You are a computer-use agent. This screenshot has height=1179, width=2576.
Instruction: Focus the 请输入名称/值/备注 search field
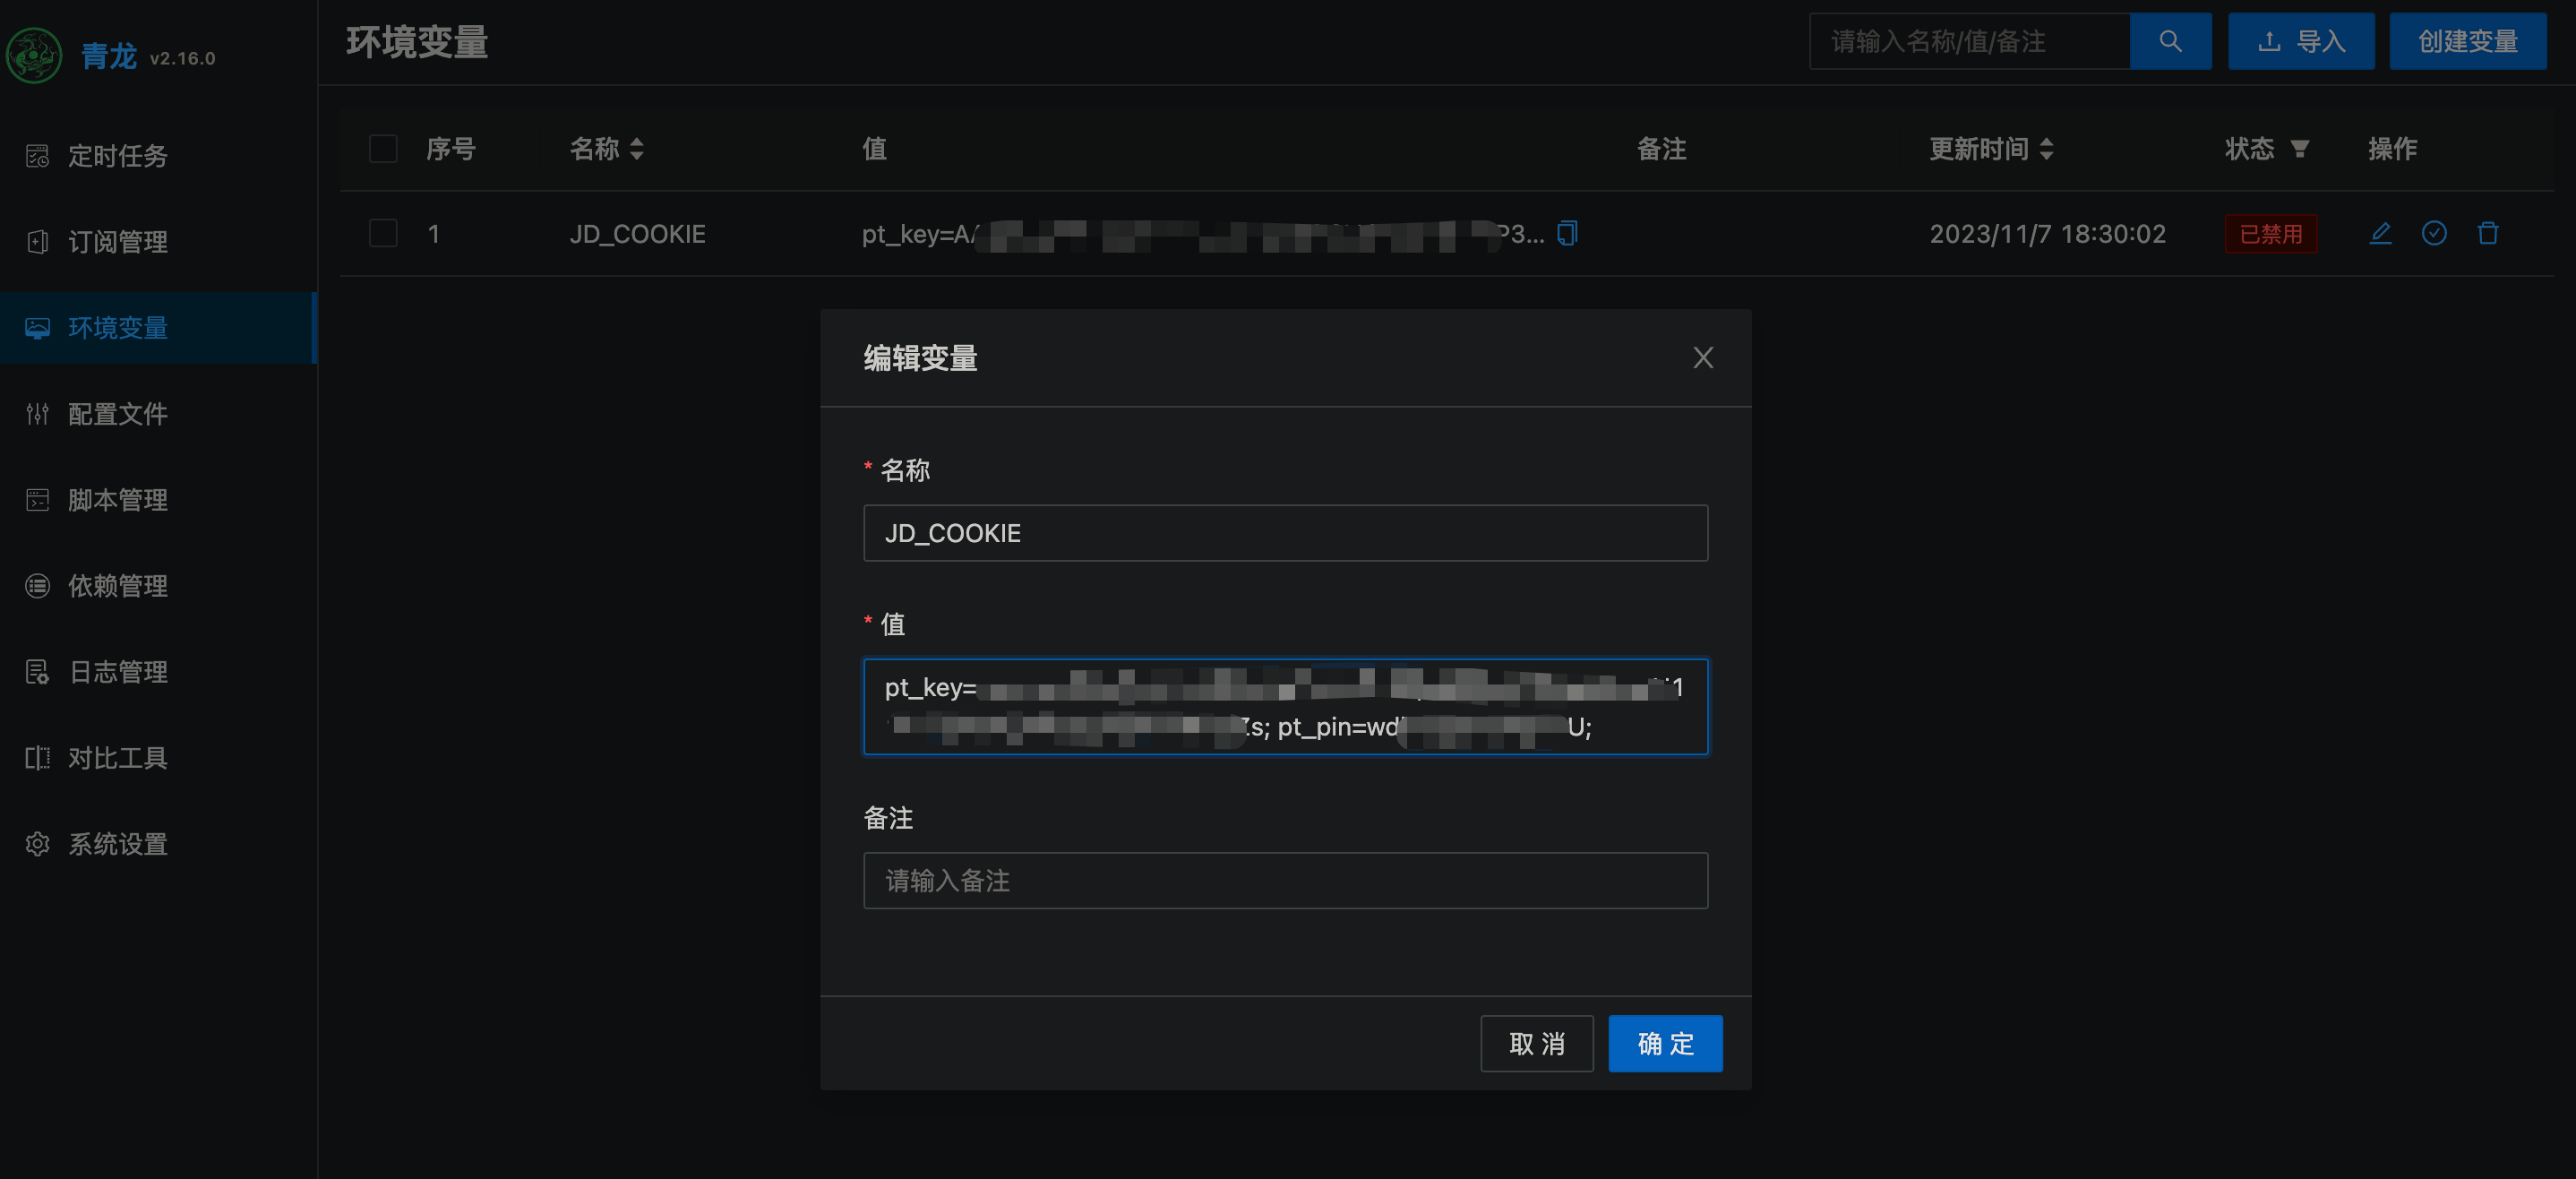click(x=1970, y=41)
